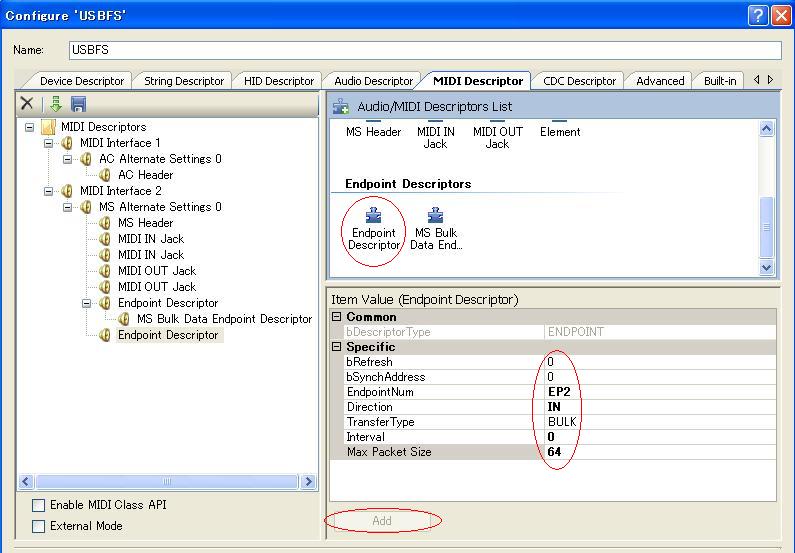This screenshot has height=553, width=795.
Task: Open the Audio Descriptor tab
Action: (x=374, y=81)
